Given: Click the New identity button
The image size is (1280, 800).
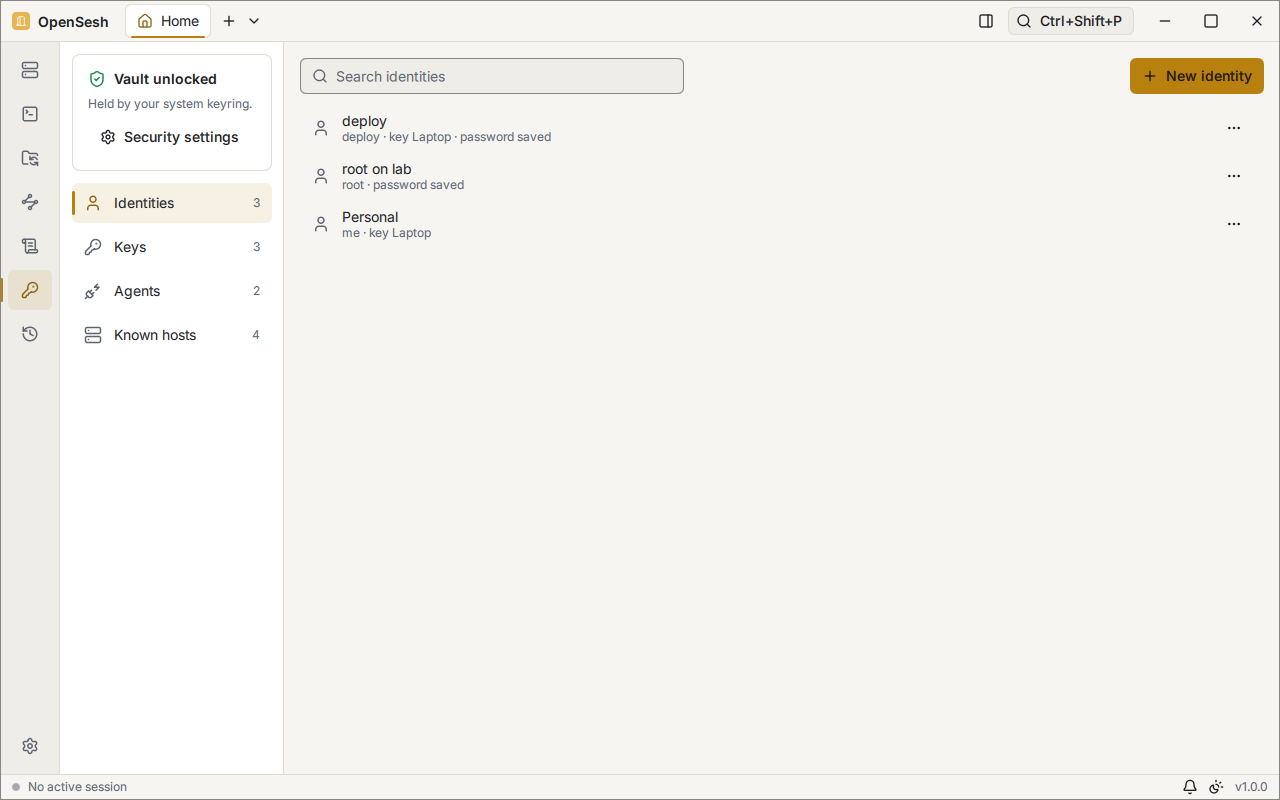Looking at the screenshot, I should (x=1197, y=76).
